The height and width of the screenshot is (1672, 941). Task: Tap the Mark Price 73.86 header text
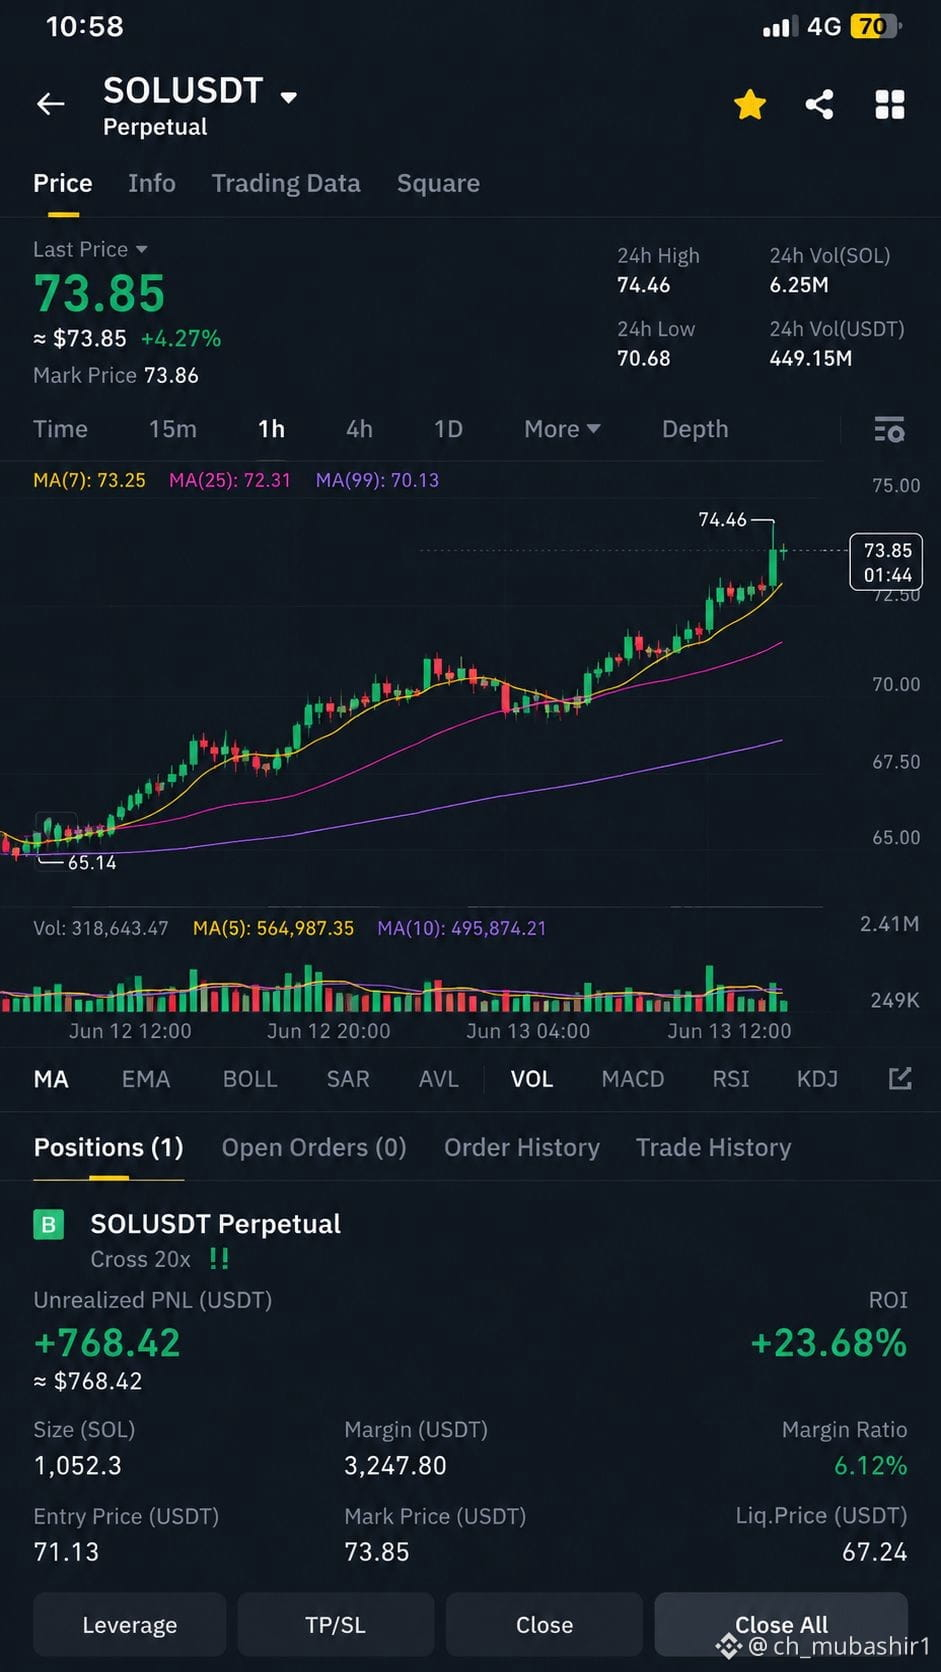pos(116,376)
